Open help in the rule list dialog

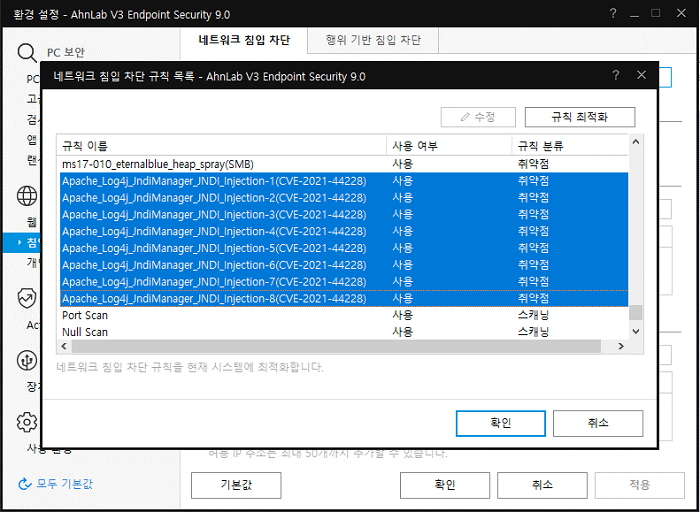[x=616, y=75]
